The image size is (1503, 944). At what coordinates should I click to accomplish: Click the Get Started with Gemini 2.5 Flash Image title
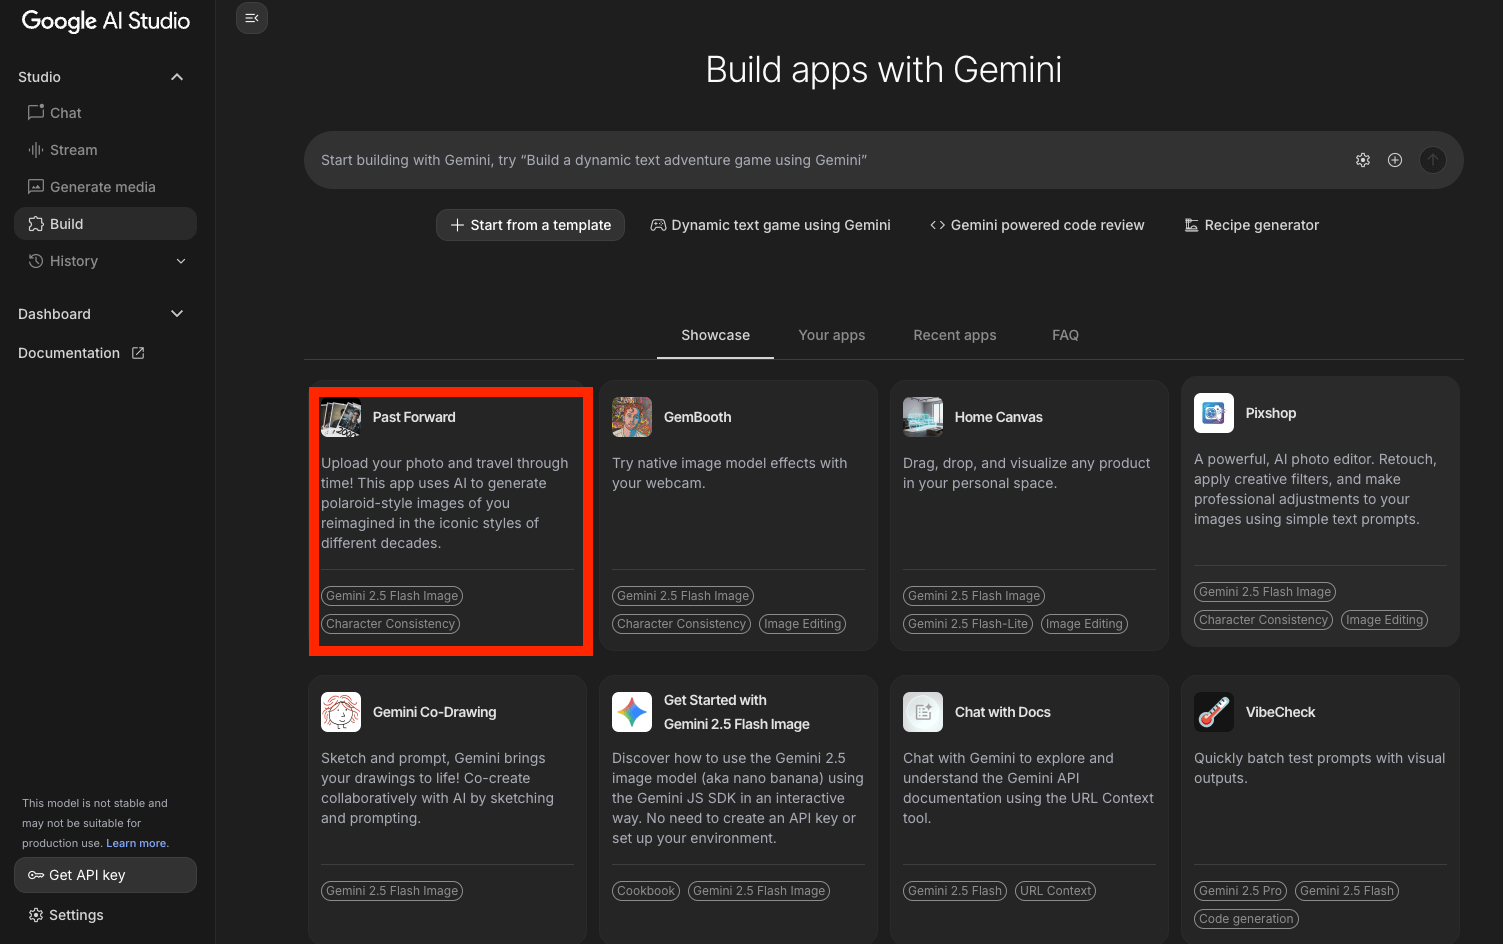737,712
